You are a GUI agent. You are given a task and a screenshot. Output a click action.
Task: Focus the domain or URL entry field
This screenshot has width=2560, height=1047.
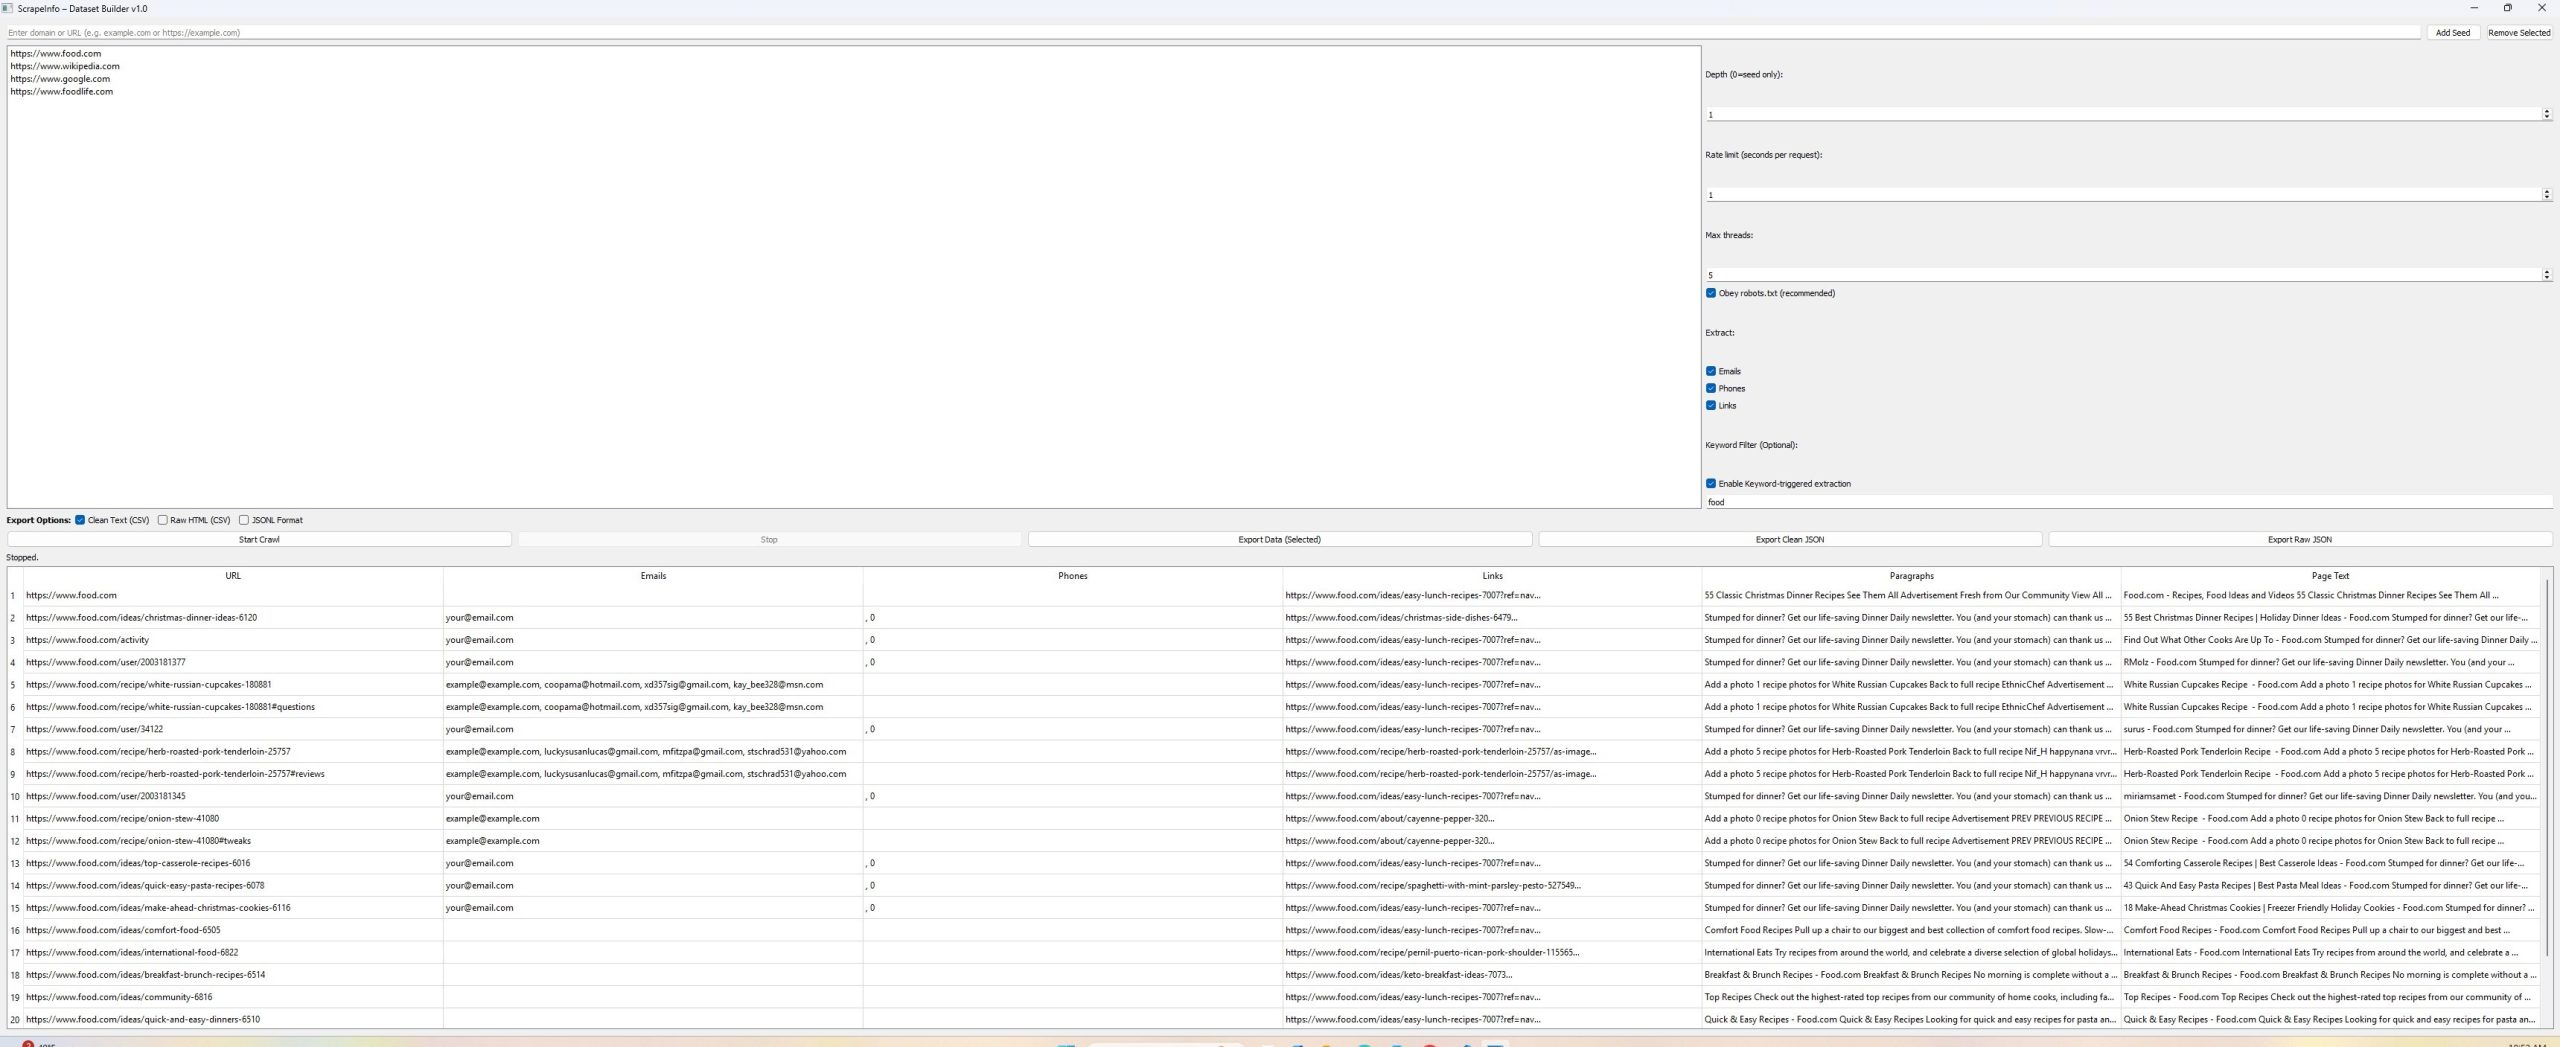[1213, 33]
